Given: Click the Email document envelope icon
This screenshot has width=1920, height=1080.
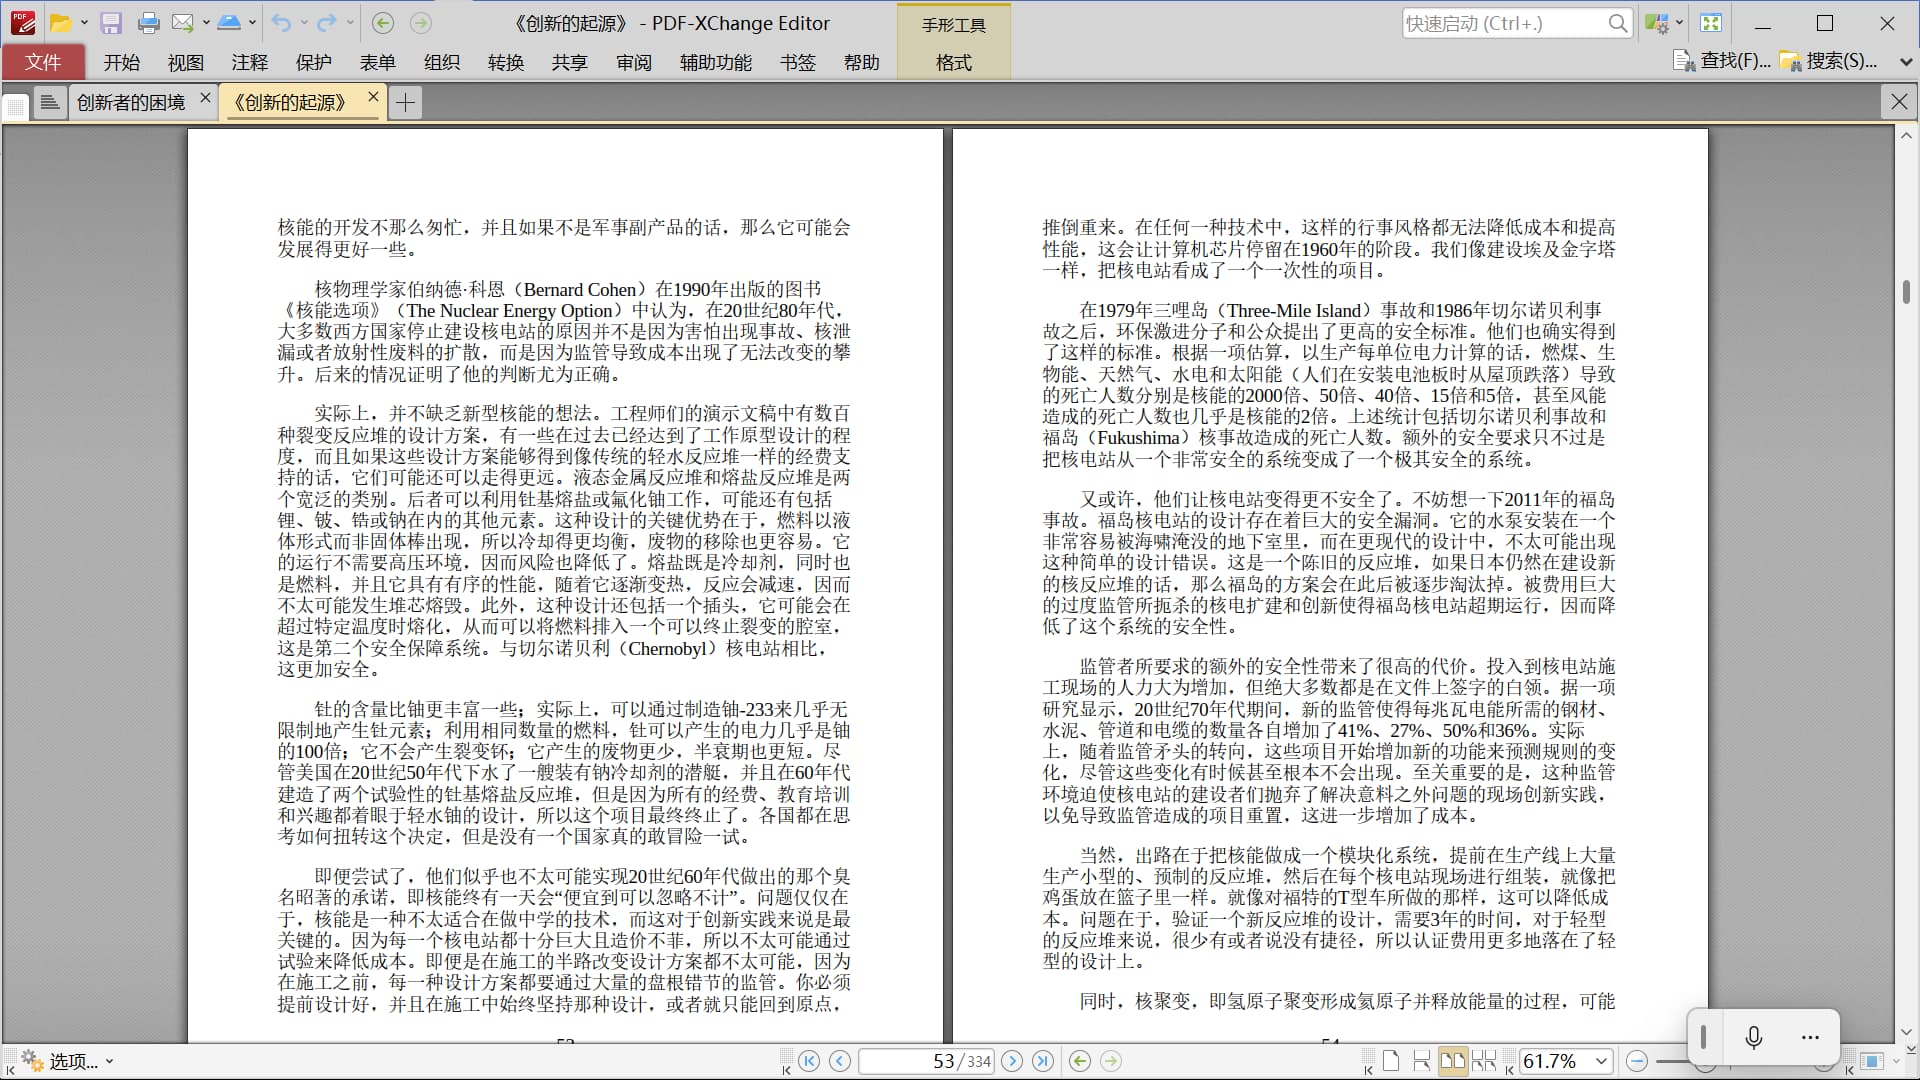Looking at the screenshot, I should [x=182, y=23].
